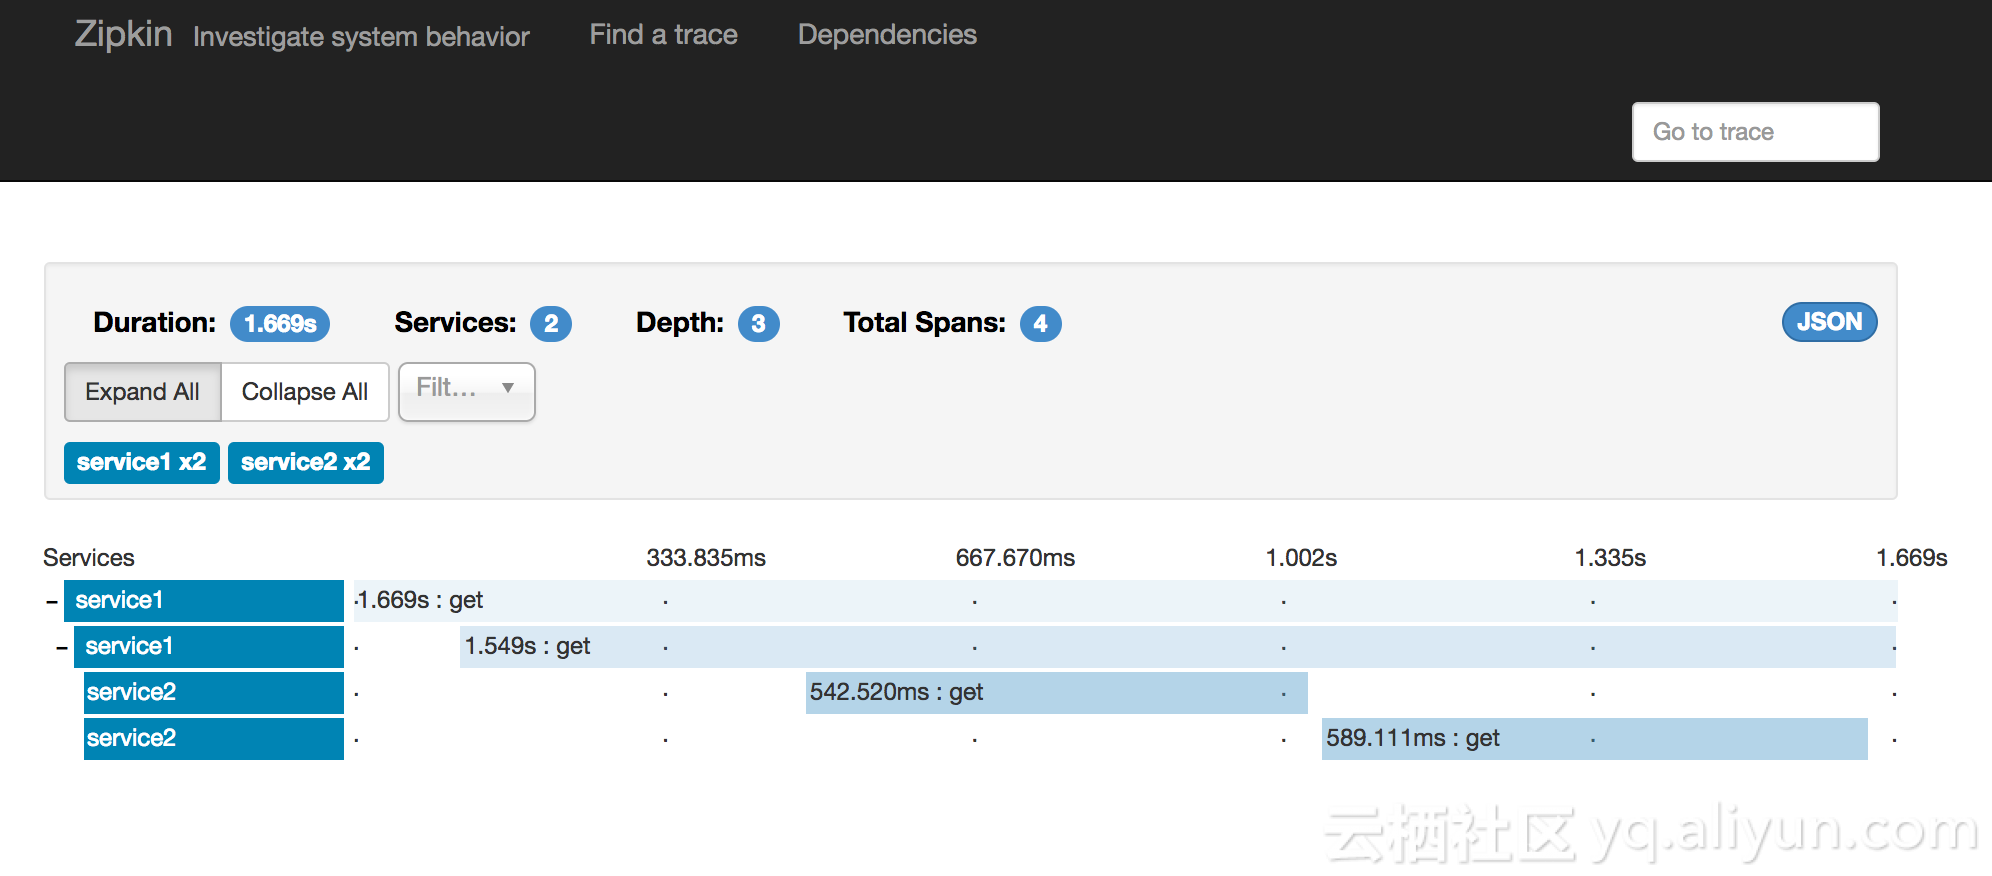The width and height of the screenshot is (1992, 876).
Task: Open the 542.520ms get span
Action: pyautogui.click(x=1056, y=692)
